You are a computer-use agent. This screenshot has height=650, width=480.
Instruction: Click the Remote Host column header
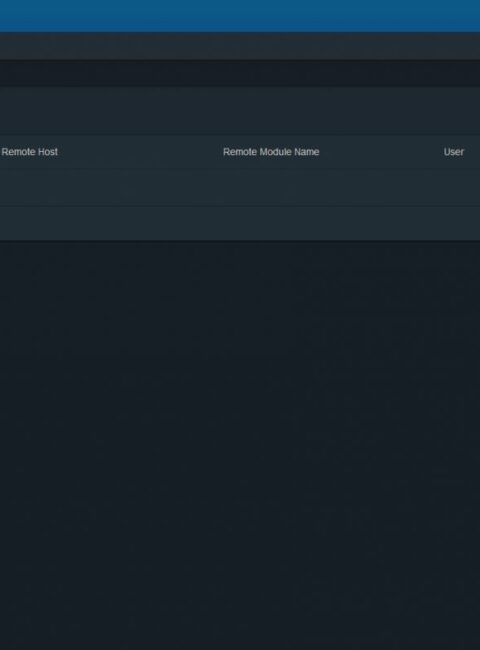(29, 152)
